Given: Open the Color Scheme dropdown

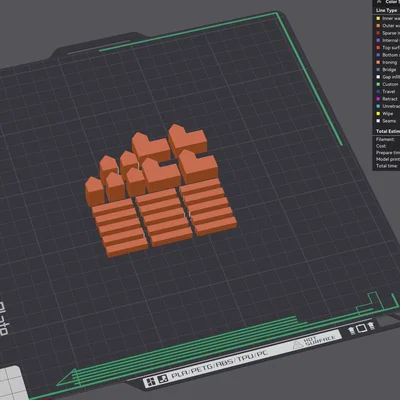Looking at the screenshot, I should click(392, 2).
